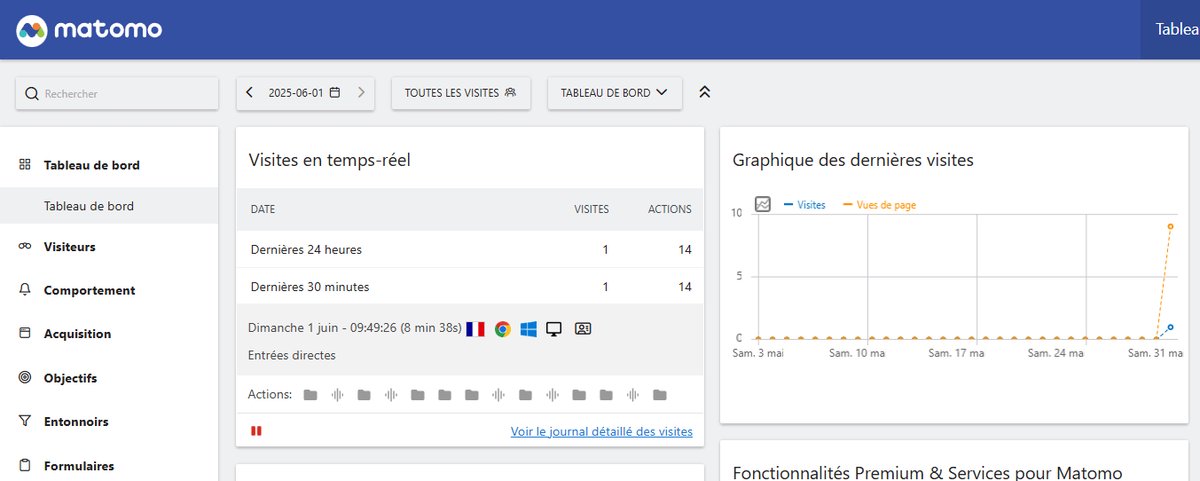The image size is (1200, 481).
Task: Click the Chrome browser icon
Action: point(502,328)
